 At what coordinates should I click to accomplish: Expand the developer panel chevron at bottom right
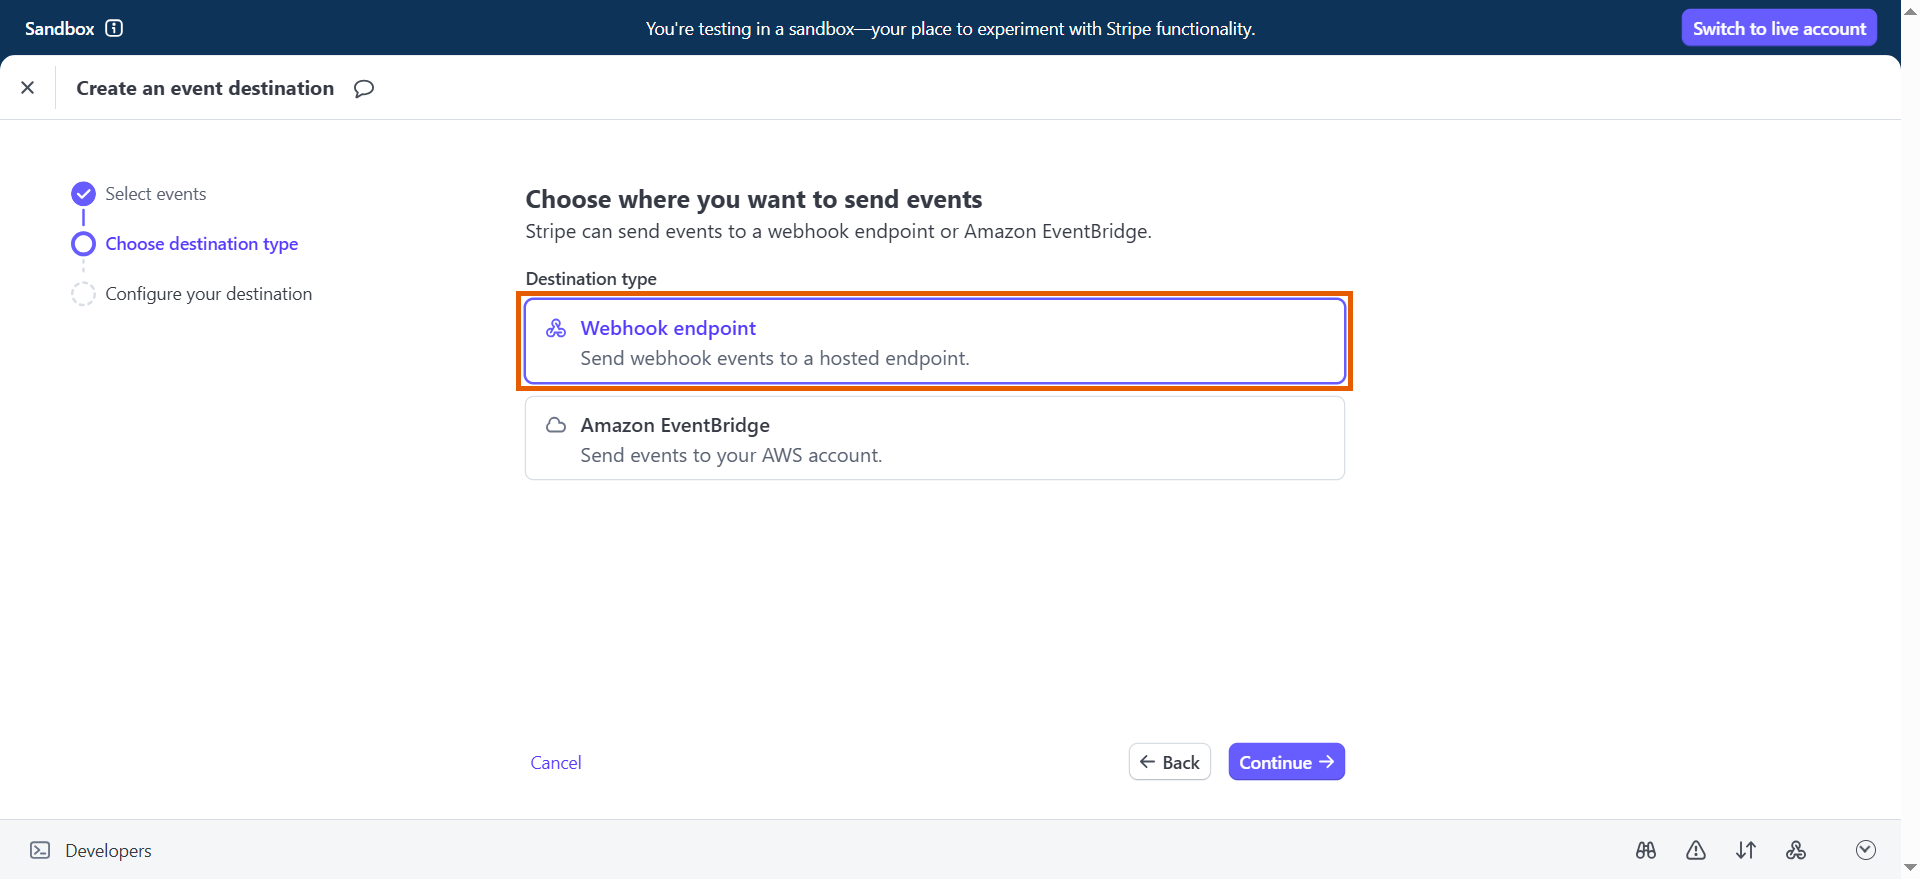[x=1866, y=850]
